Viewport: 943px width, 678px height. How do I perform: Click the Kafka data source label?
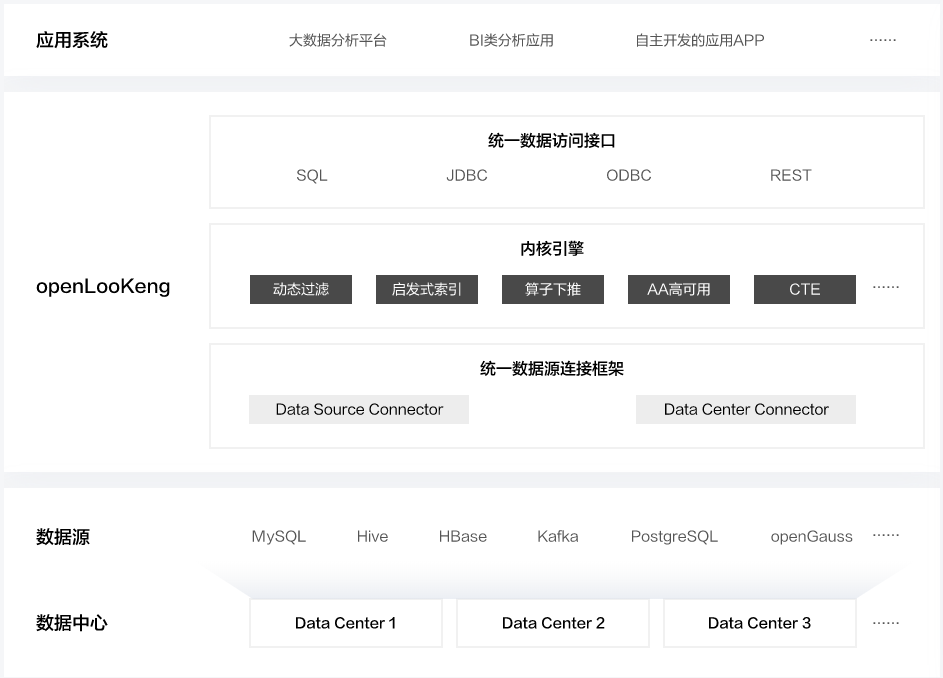click(x=558, y=537)
